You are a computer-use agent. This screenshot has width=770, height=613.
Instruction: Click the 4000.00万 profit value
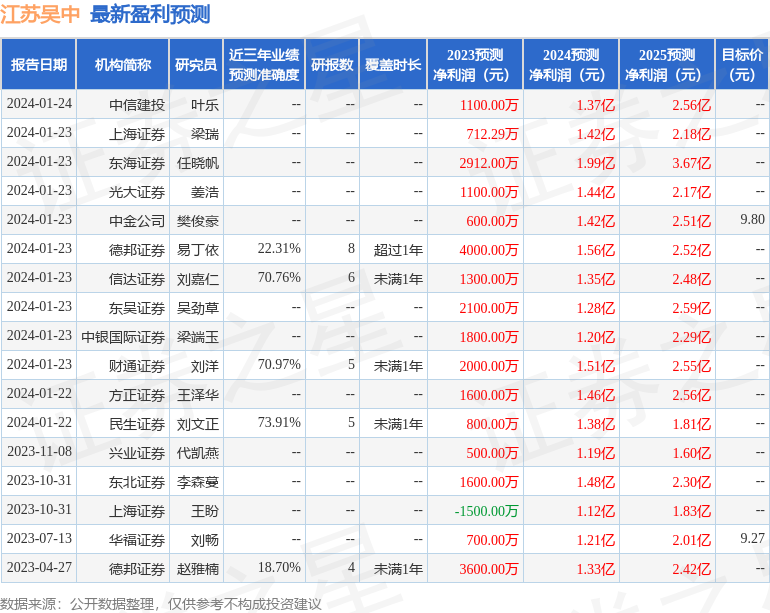[x=489, y=250]
